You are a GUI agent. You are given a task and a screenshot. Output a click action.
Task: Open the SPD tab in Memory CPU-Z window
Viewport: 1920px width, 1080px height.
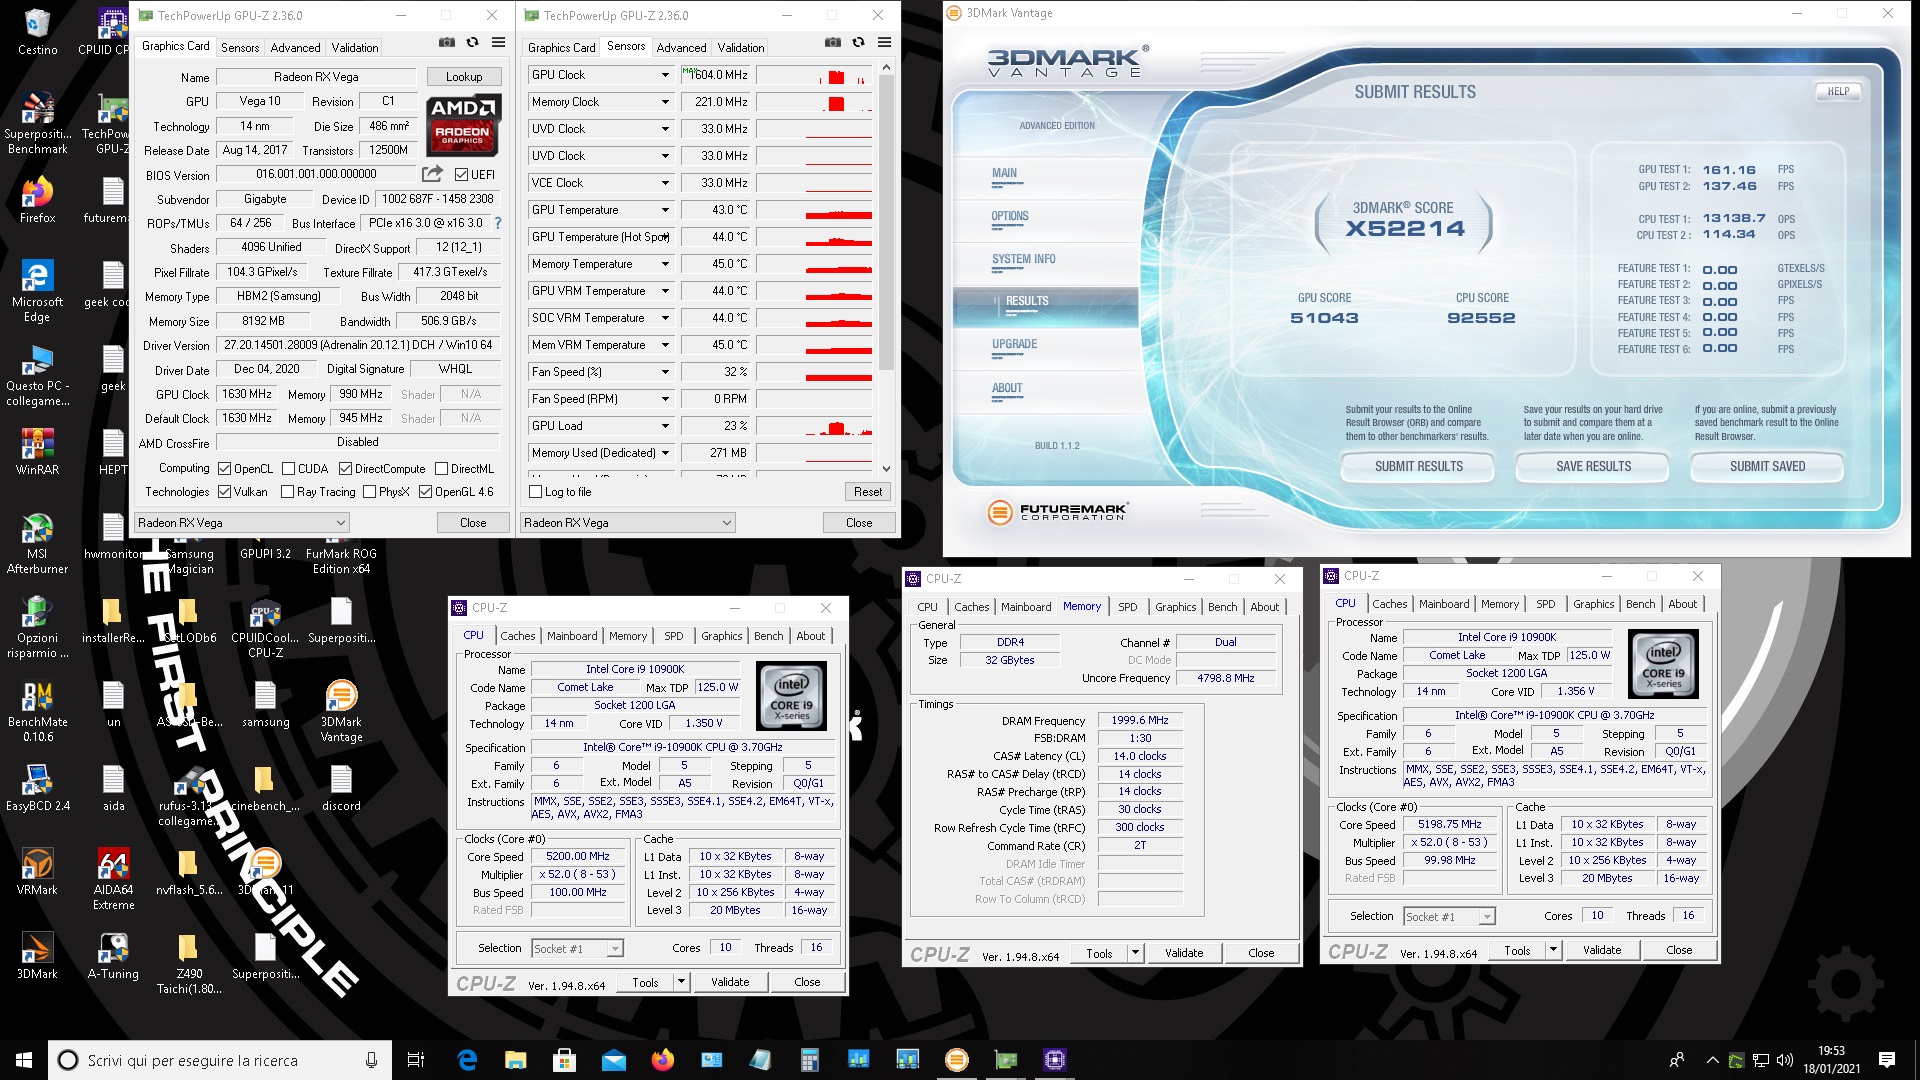pyautogui.click(x=1127, y=606)
